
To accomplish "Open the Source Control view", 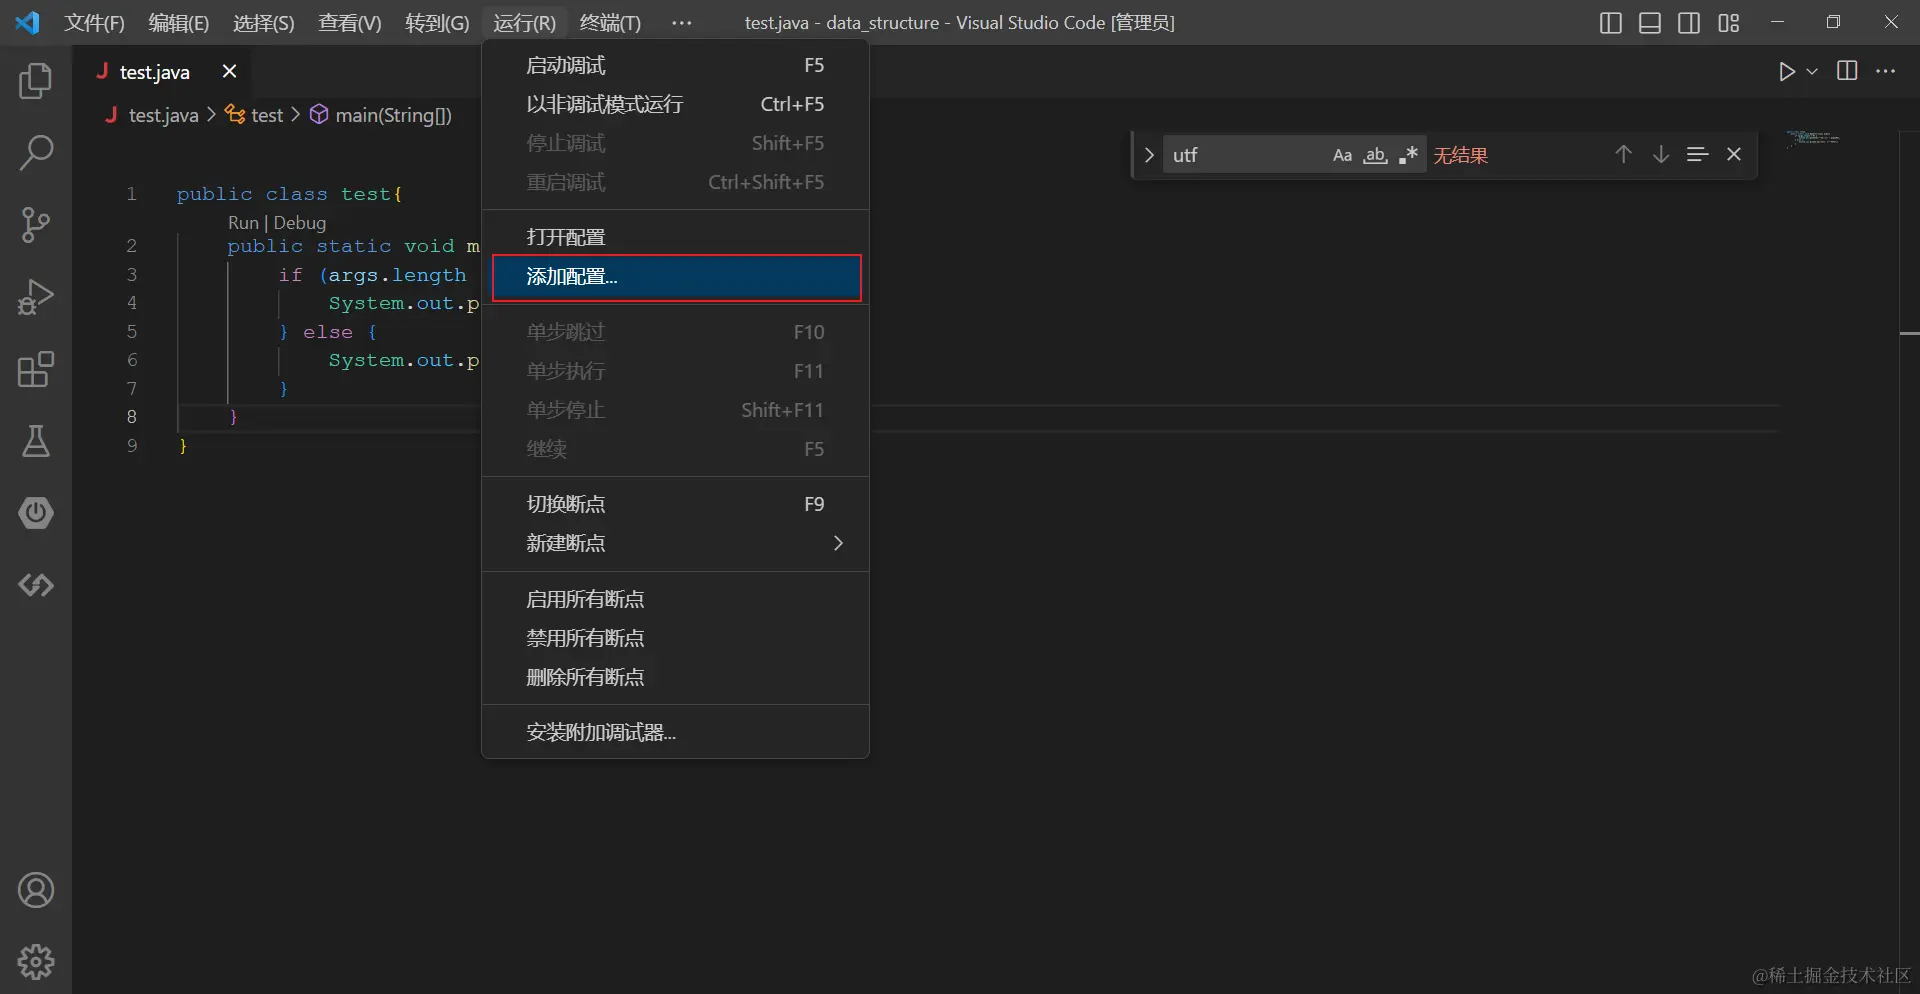I will tap(36, 225).
